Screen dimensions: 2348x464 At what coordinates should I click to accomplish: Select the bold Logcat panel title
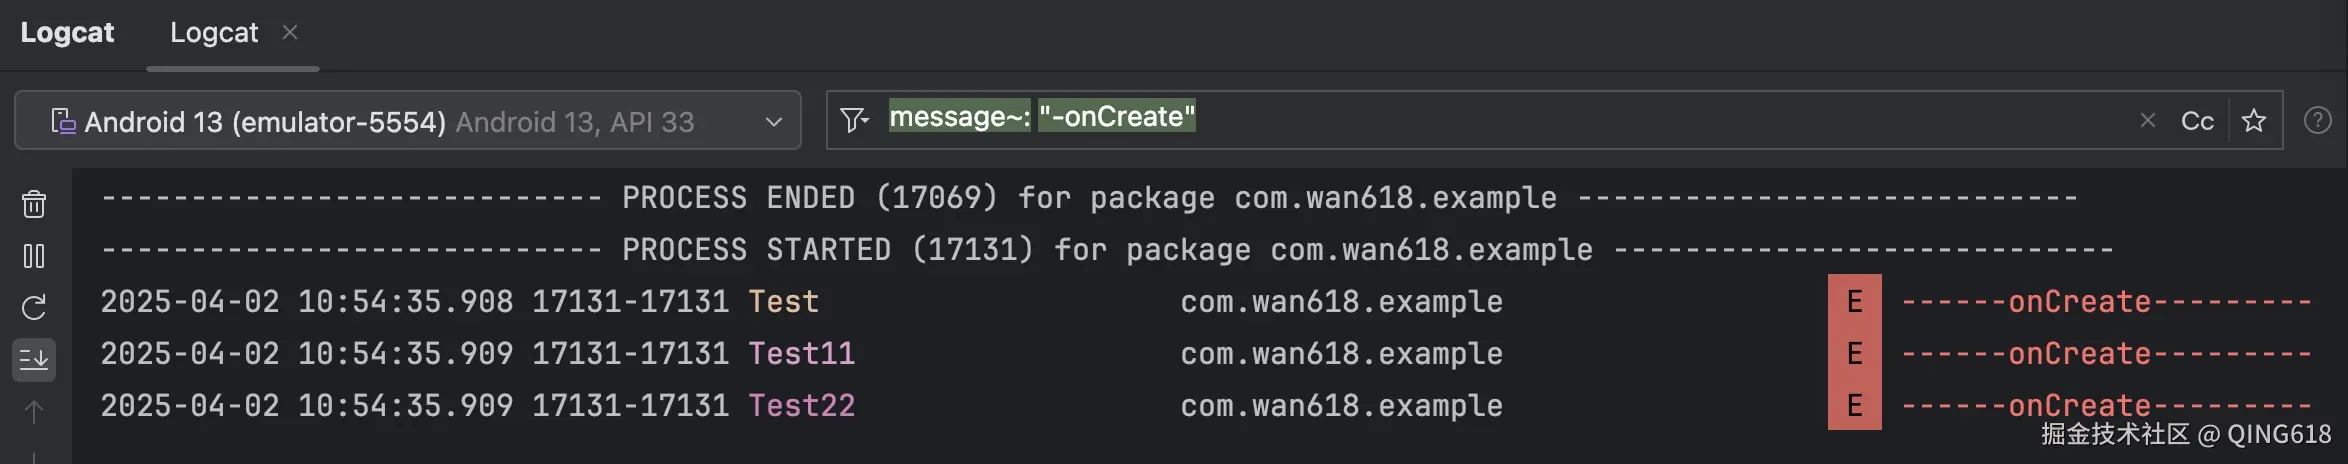(67, 33)
